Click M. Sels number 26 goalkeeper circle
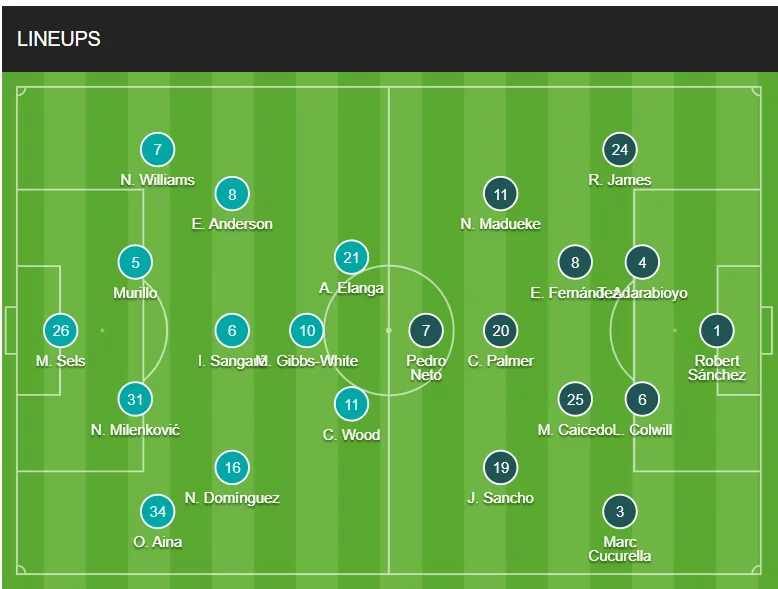Viewport: 778px width, 589px height. tap(61, 330)
